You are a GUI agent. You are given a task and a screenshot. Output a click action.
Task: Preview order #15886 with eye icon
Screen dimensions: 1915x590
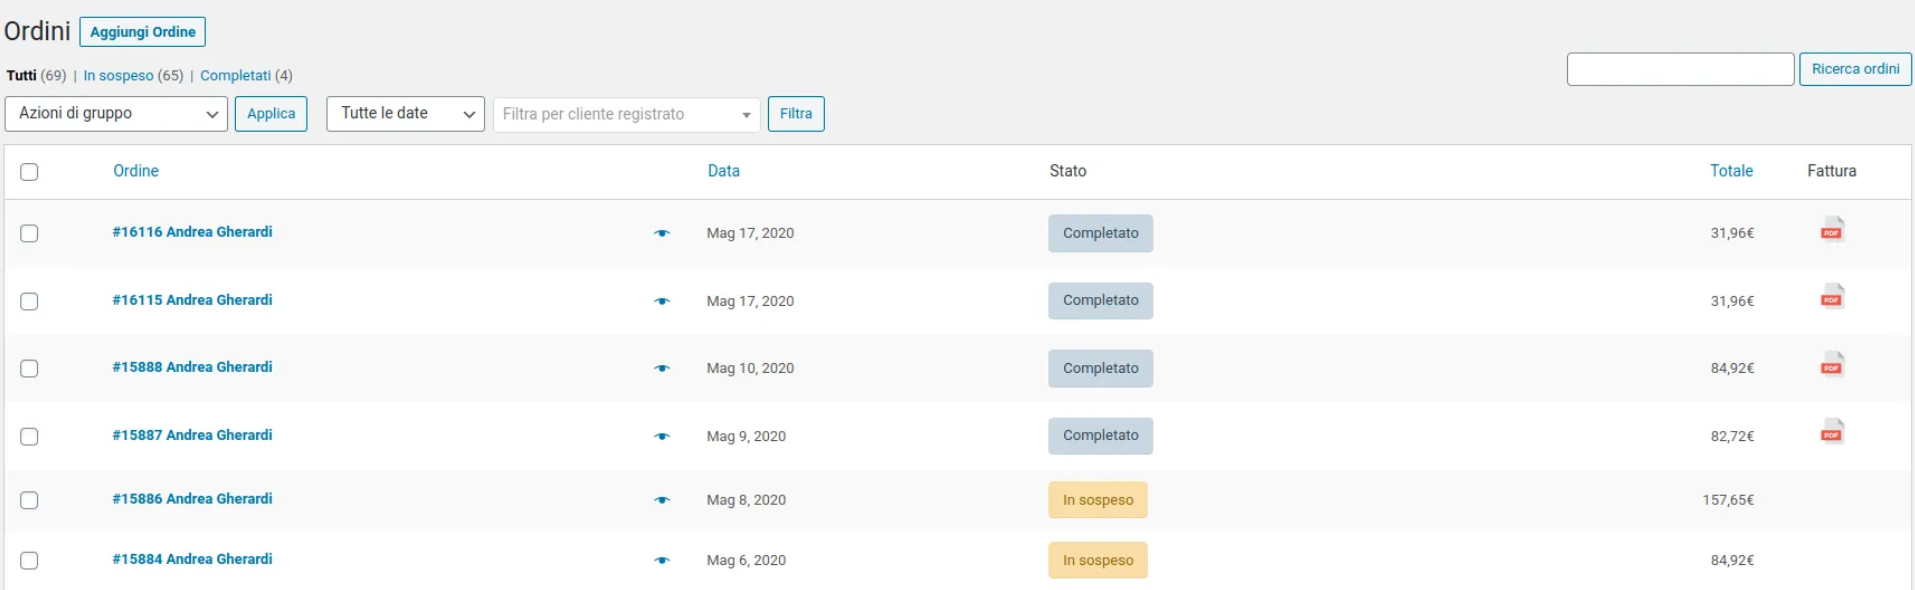[x=661, y=500]
